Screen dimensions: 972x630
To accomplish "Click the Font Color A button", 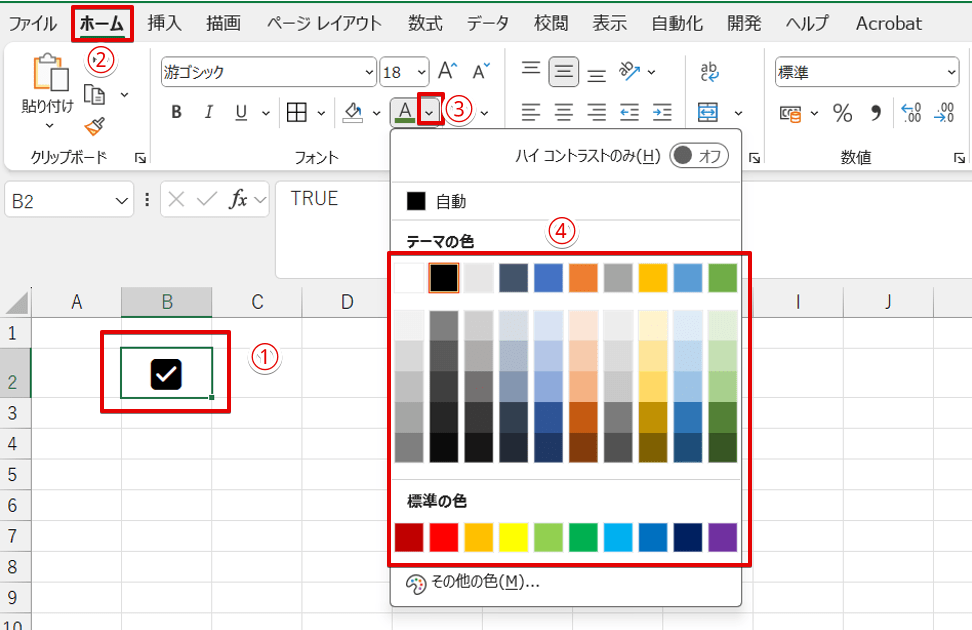I will pyautogui.click(x=405, y=112).
